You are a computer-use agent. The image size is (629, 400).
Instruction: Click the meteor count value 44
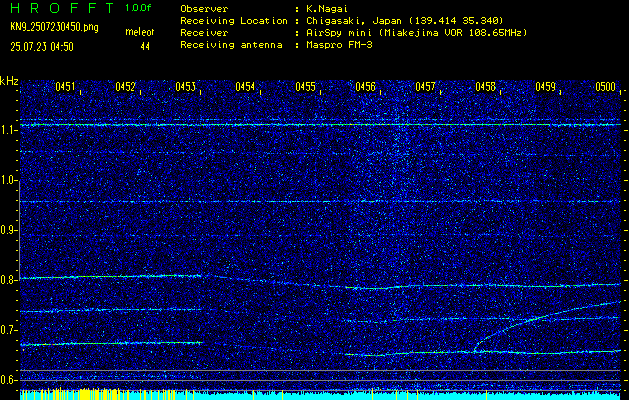[x=145, y=47]
